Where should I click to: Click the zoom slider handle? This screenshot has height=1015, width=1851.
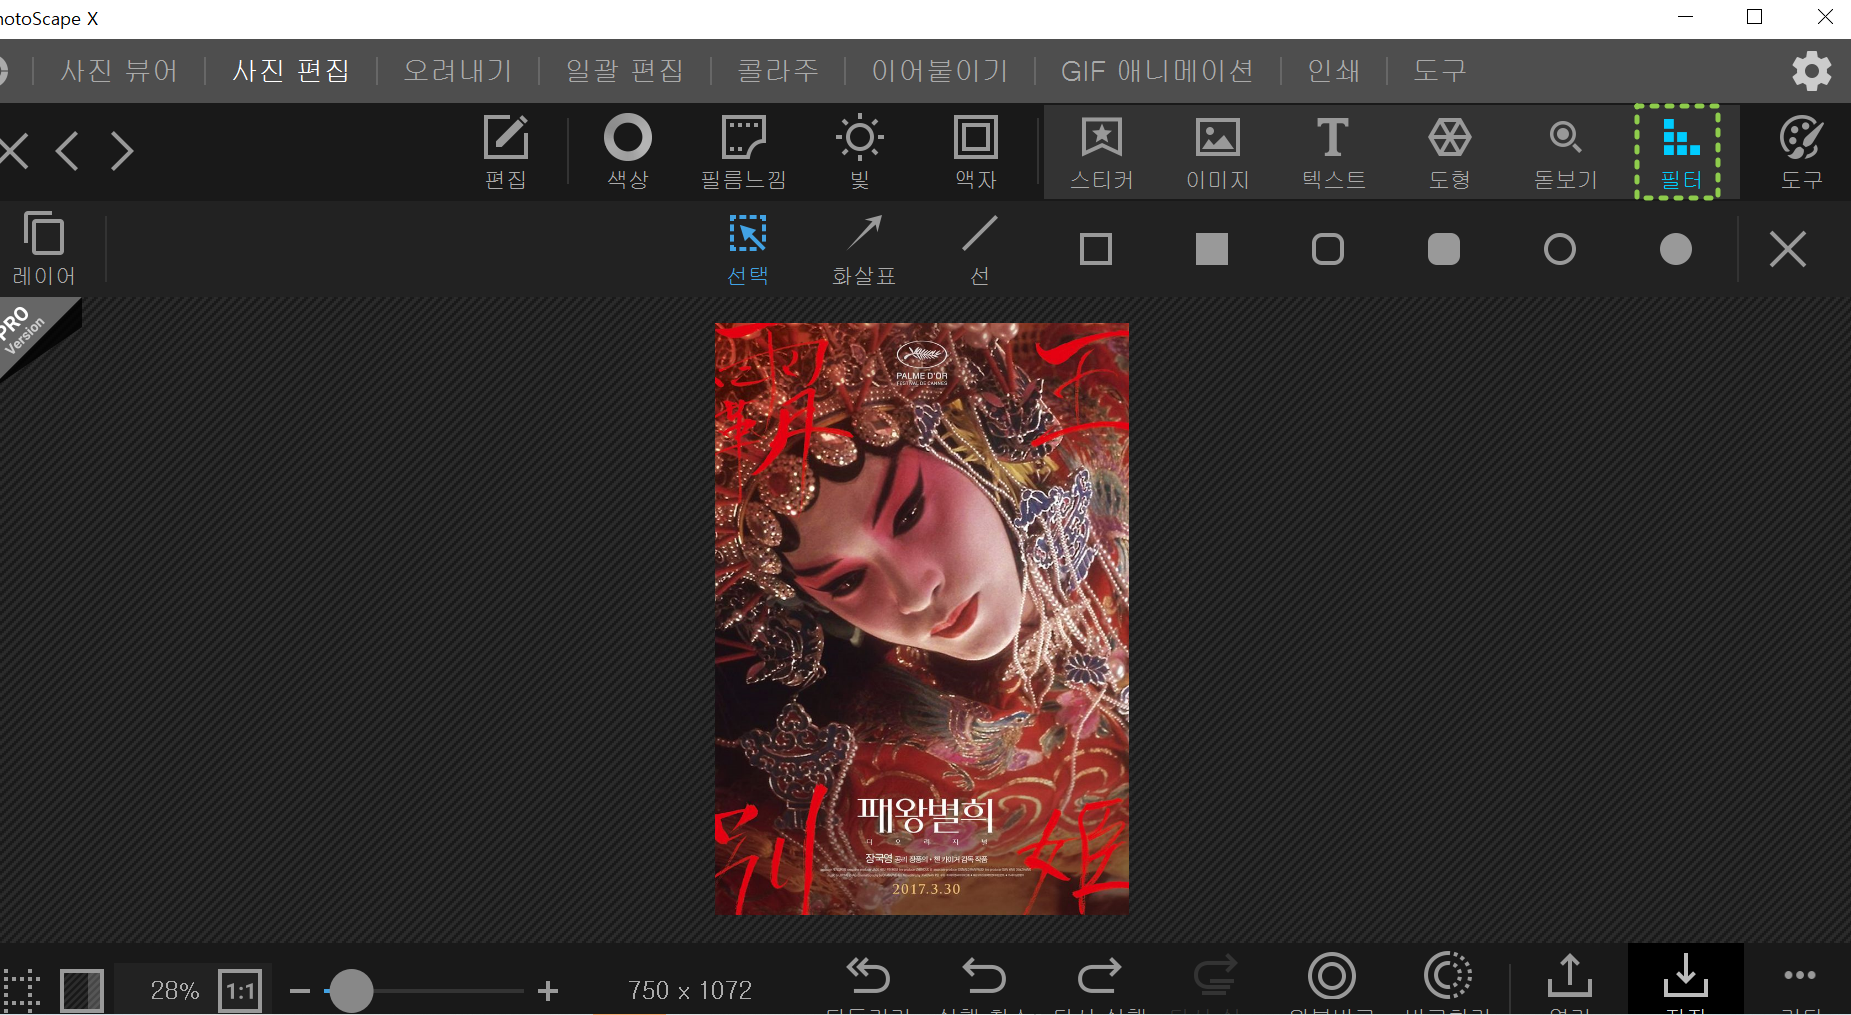pyautogui.click(x=351, y=991)
